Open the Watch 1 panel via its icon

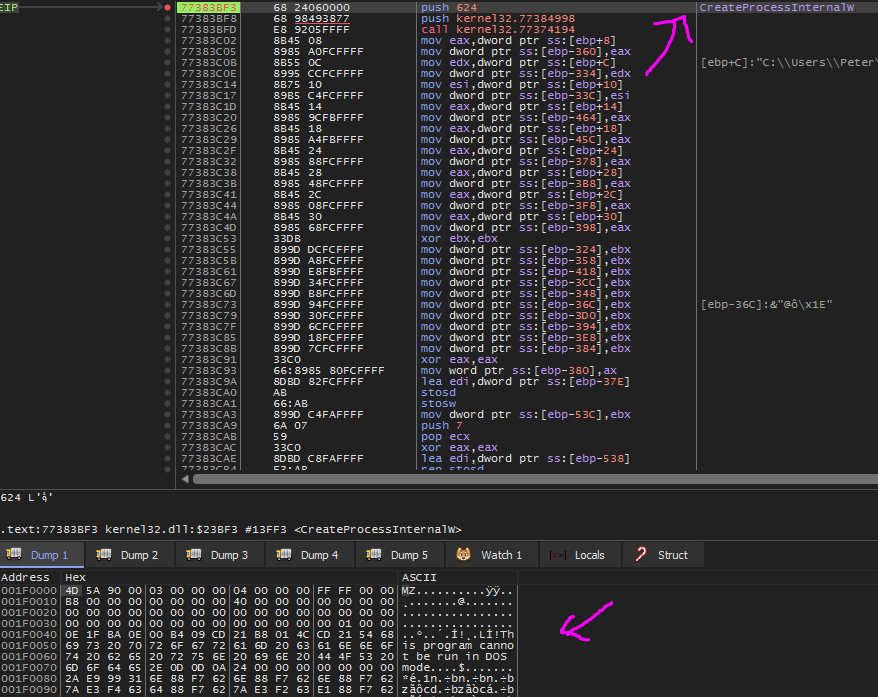point(464,555)
